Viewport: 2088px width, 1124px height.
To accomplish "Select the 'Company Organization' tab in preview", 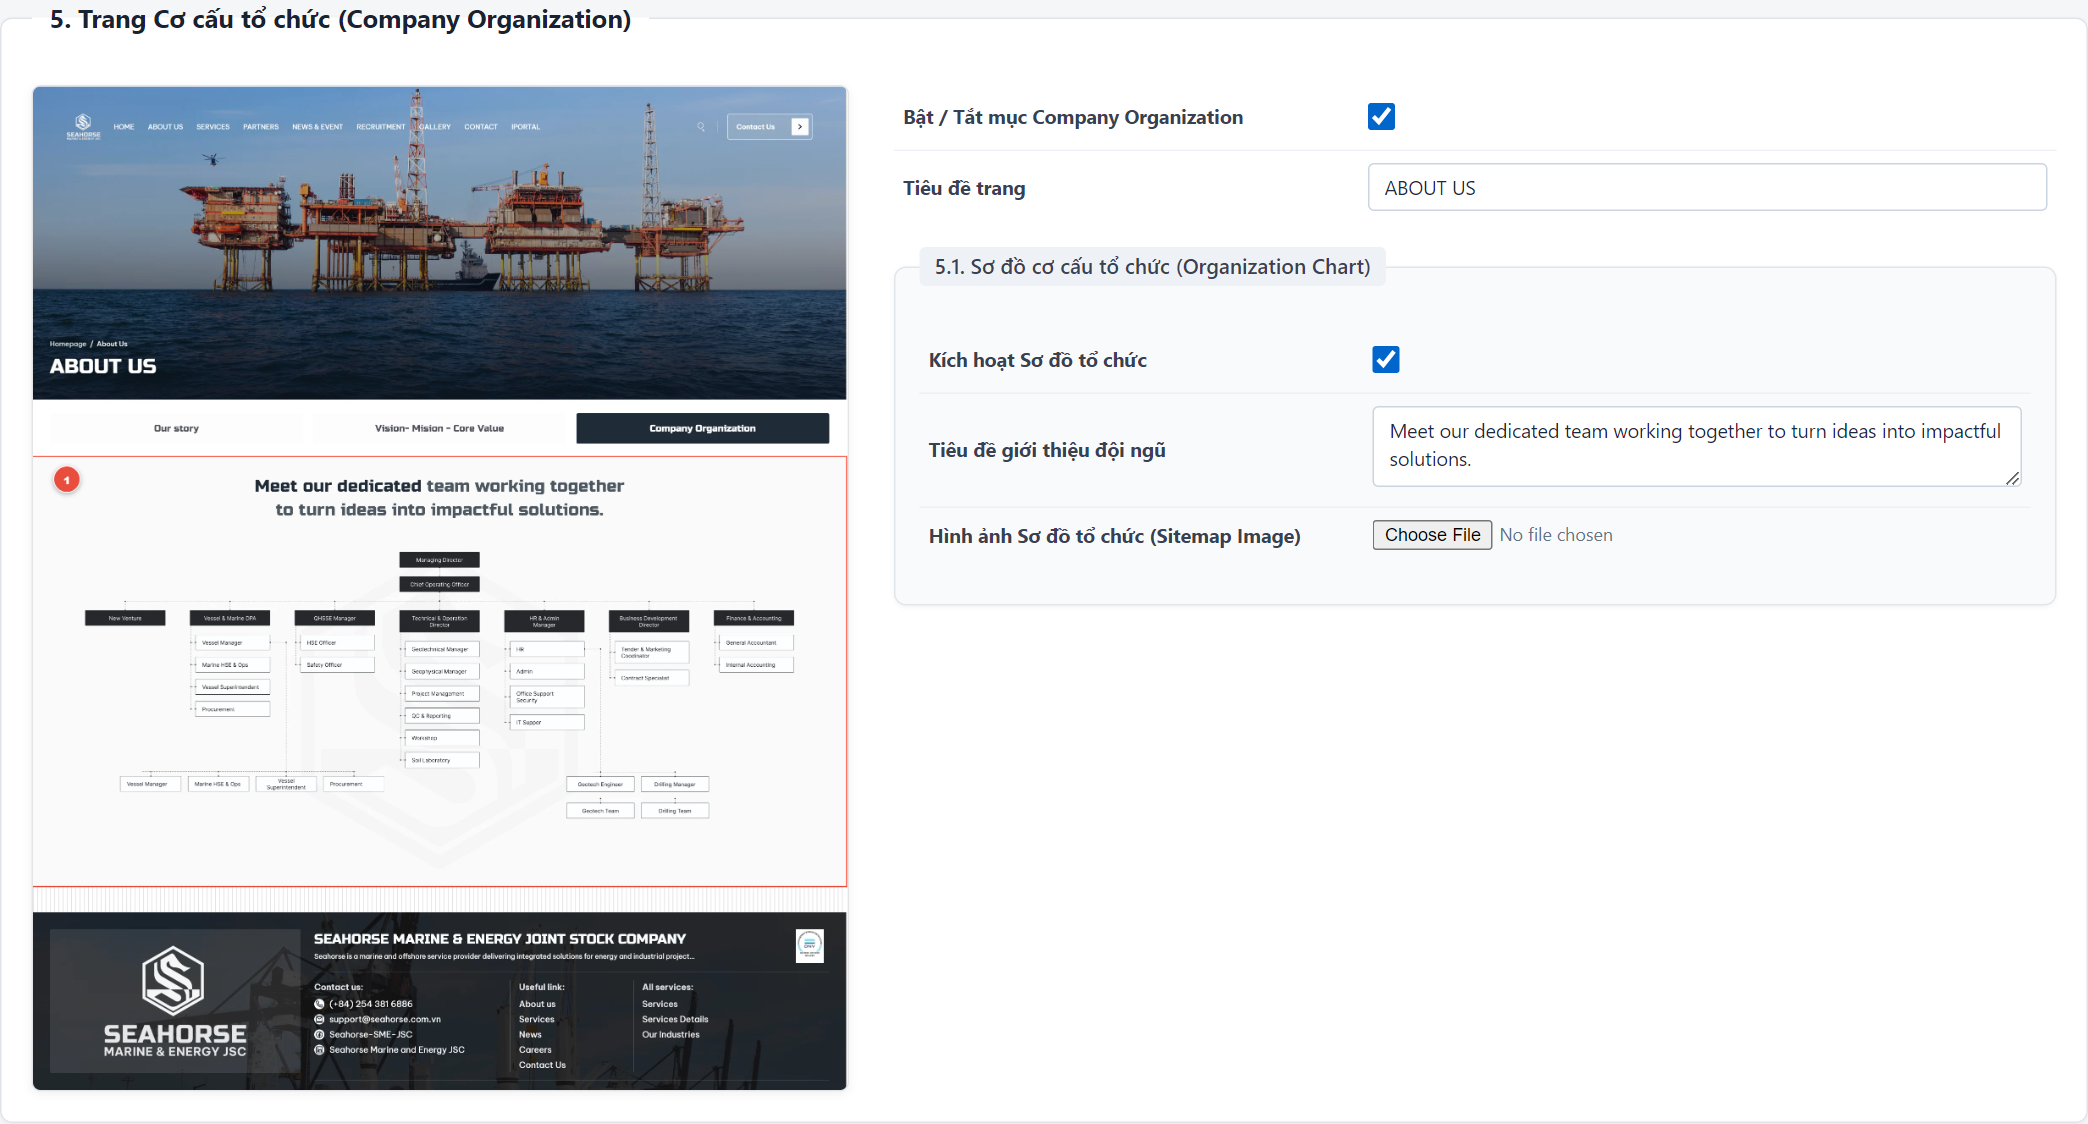I will [x=702, y=428].
